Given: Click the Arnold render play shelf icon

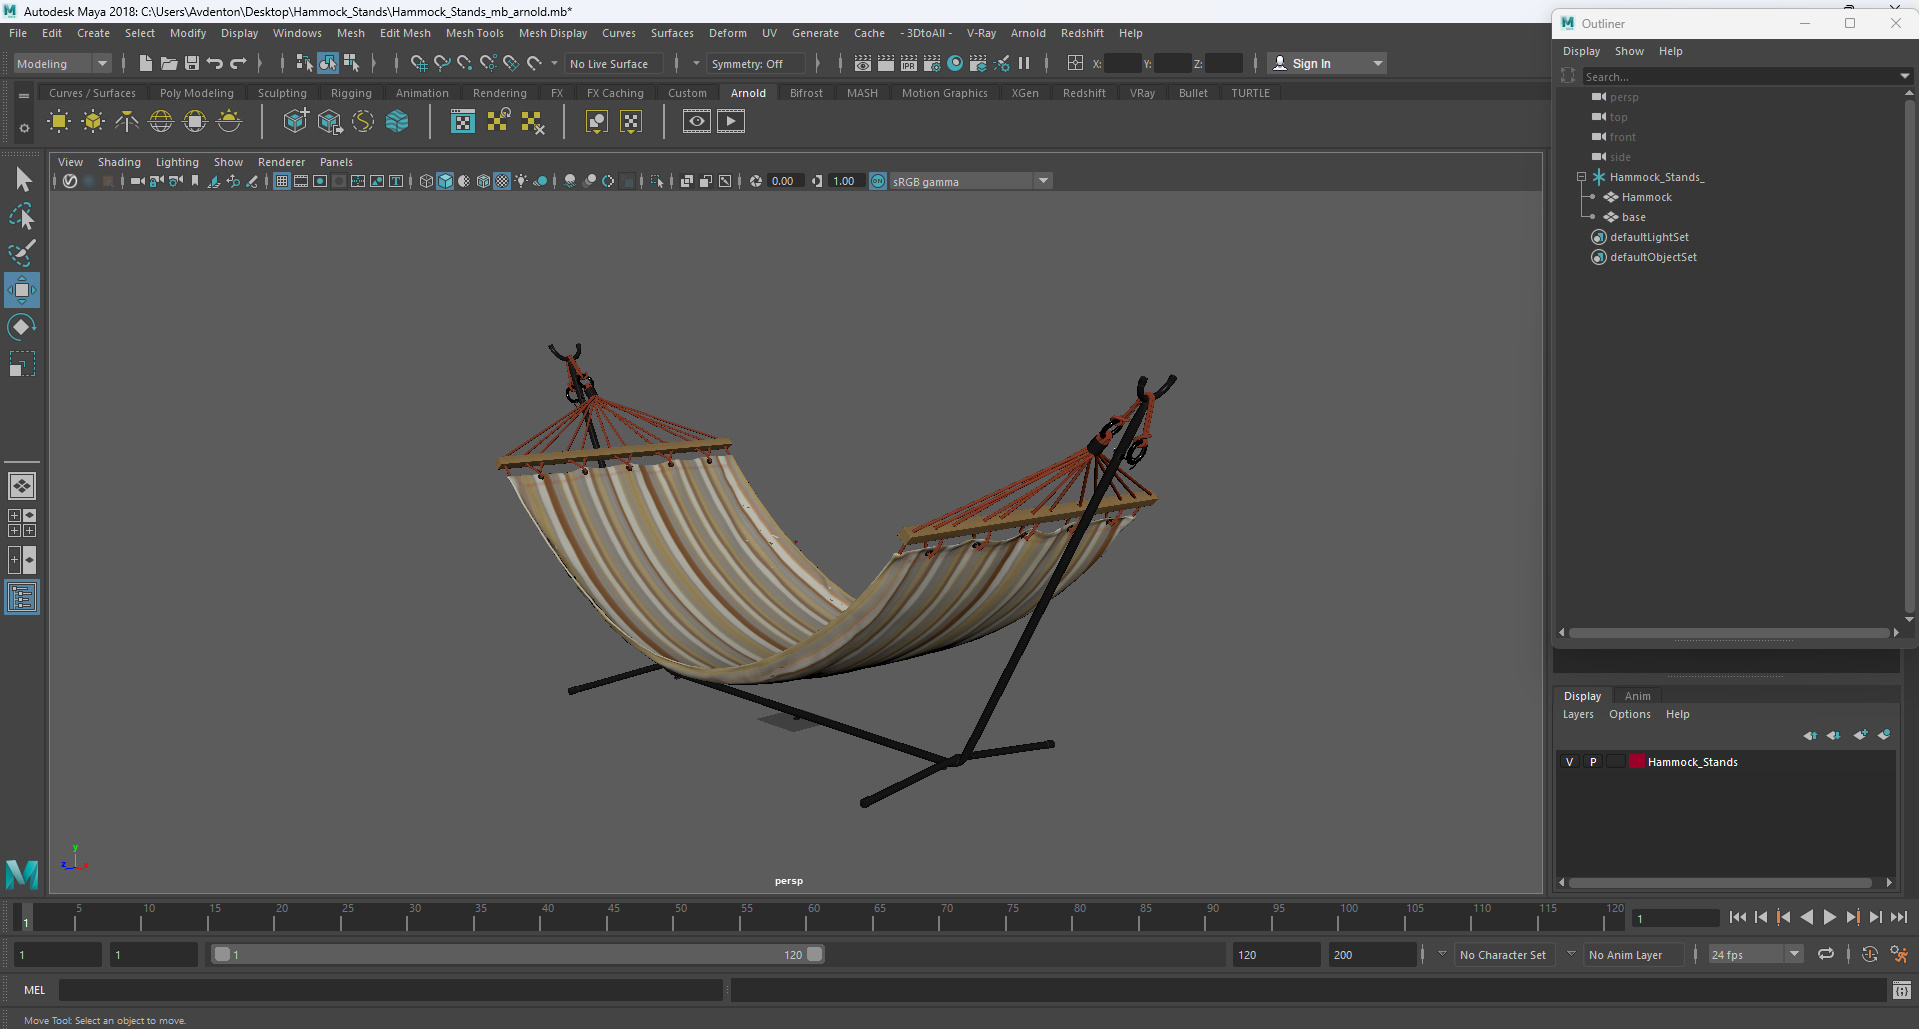Looking at the screenshot, I should [731, 122].
